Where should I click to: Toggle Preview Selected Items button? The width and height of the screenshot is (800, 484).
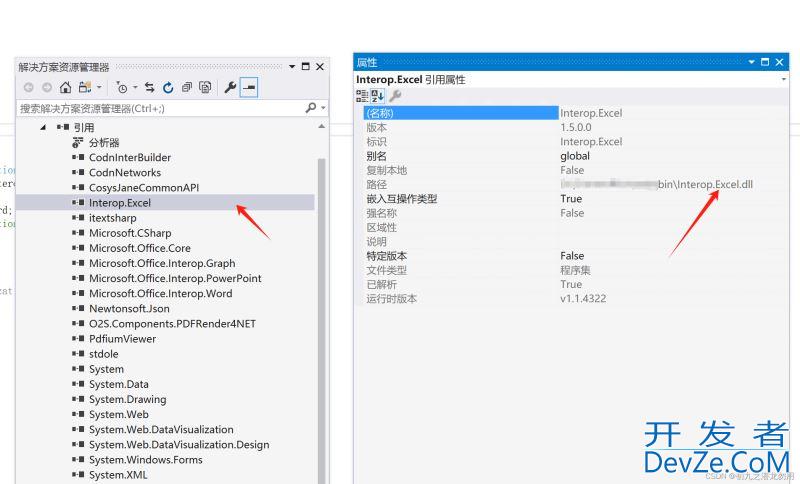click(x=249, y=88)
